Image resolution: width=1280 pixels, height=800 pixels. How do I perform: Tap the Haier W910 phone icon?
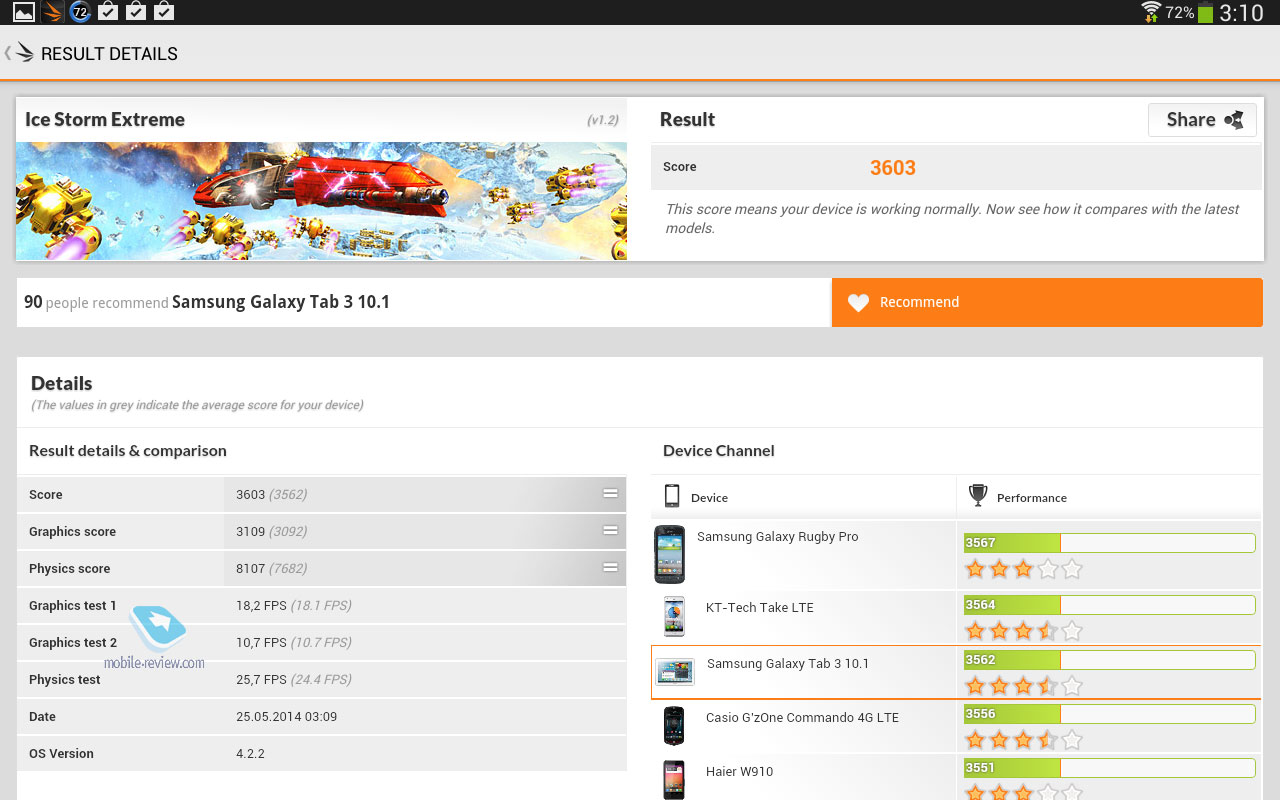[674, 780]
